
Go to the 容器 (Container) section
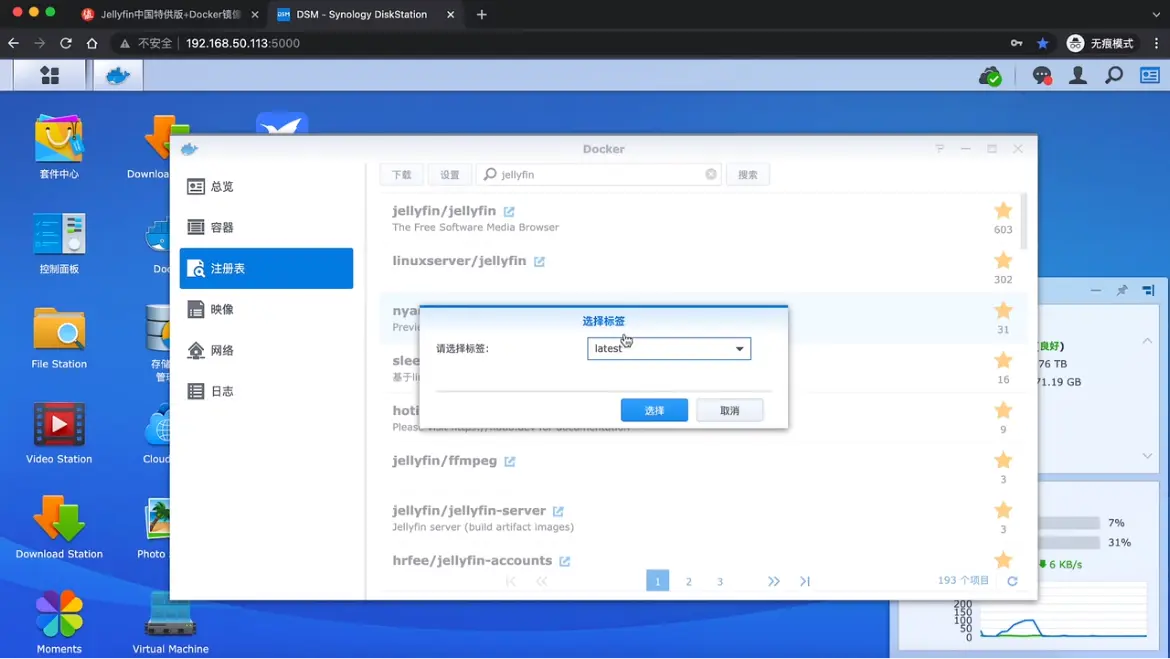pos(222,228)
